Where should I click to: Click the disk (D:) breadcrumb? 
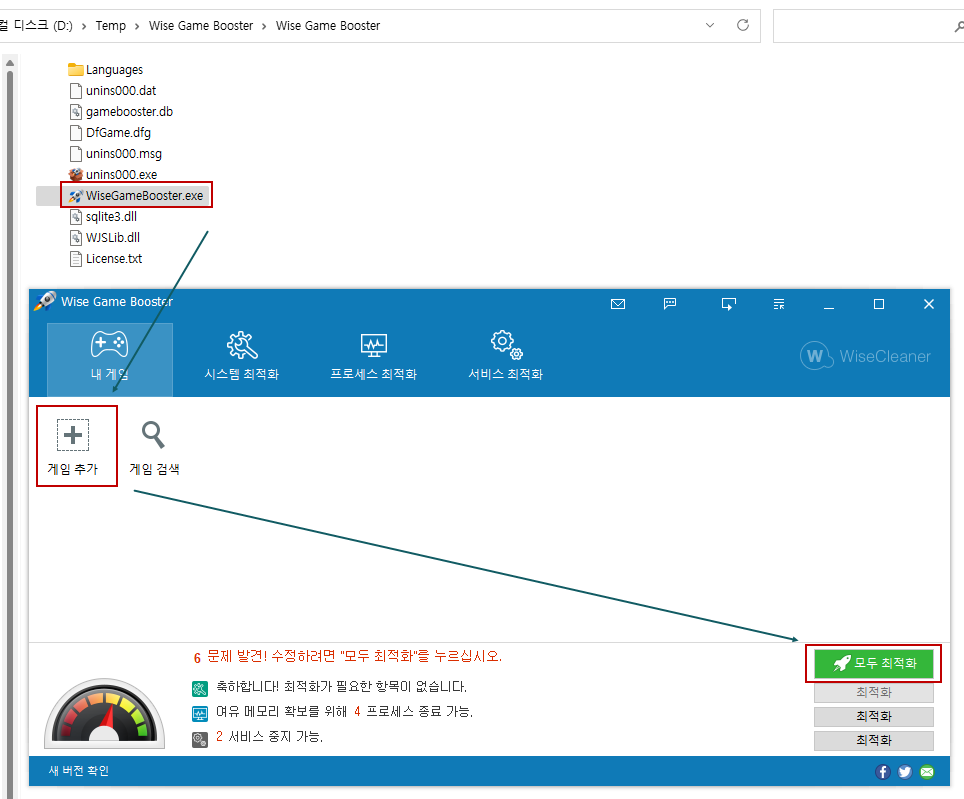coord(36,26)
